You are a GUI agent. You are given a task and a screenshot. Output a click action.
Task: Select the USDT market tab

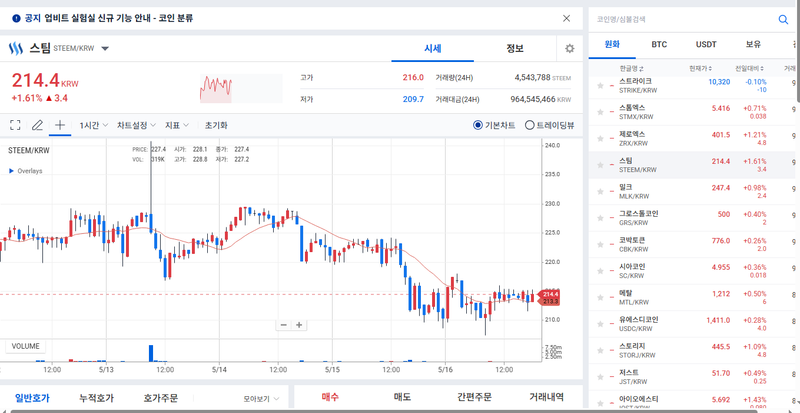[x=706, y=45]
